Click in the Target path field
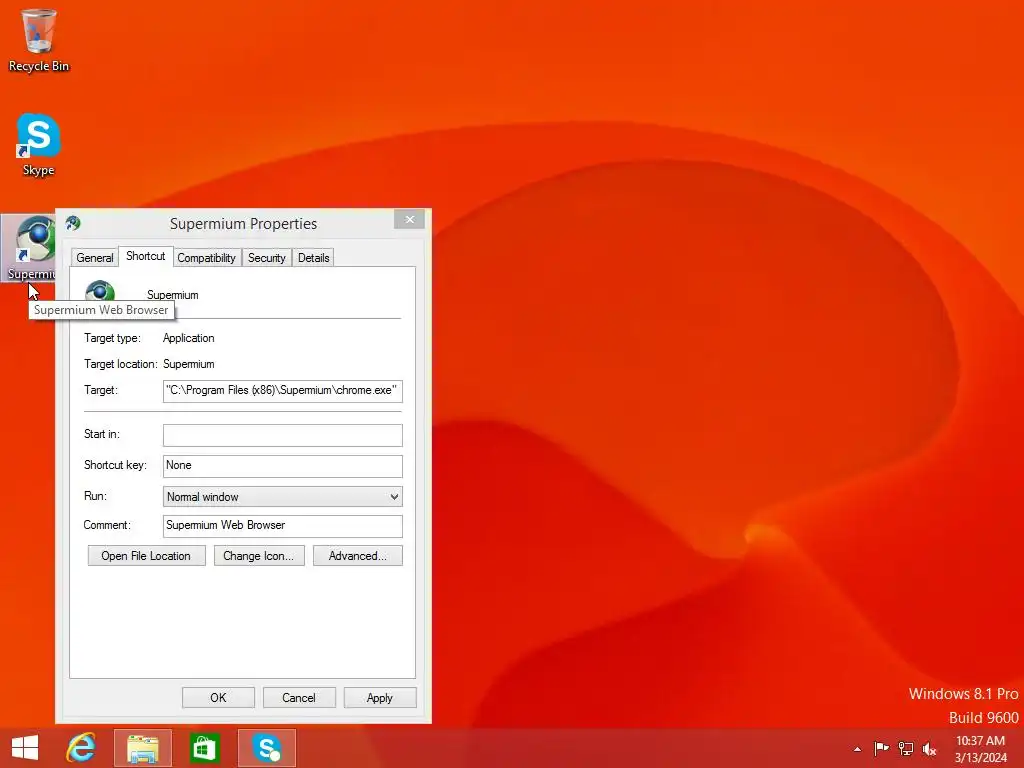 (x=282, y=391)
